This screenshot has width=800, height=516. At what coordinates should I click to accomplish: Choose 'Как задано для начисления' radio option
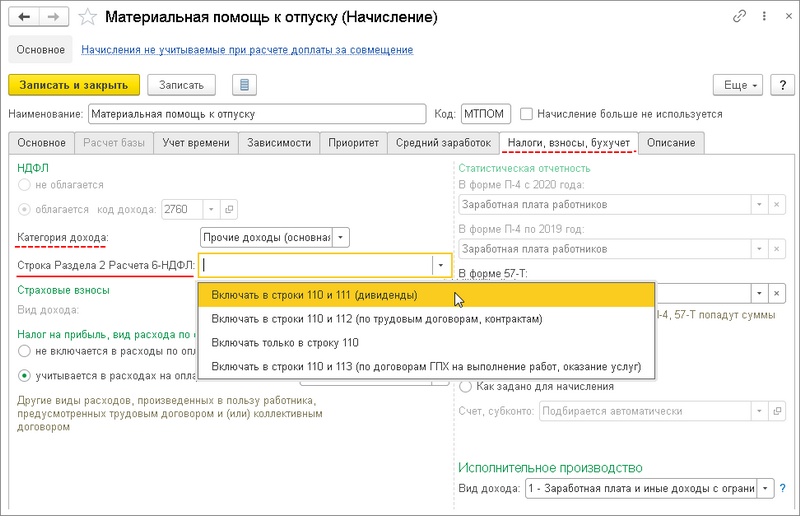click(x=466, y=387)
